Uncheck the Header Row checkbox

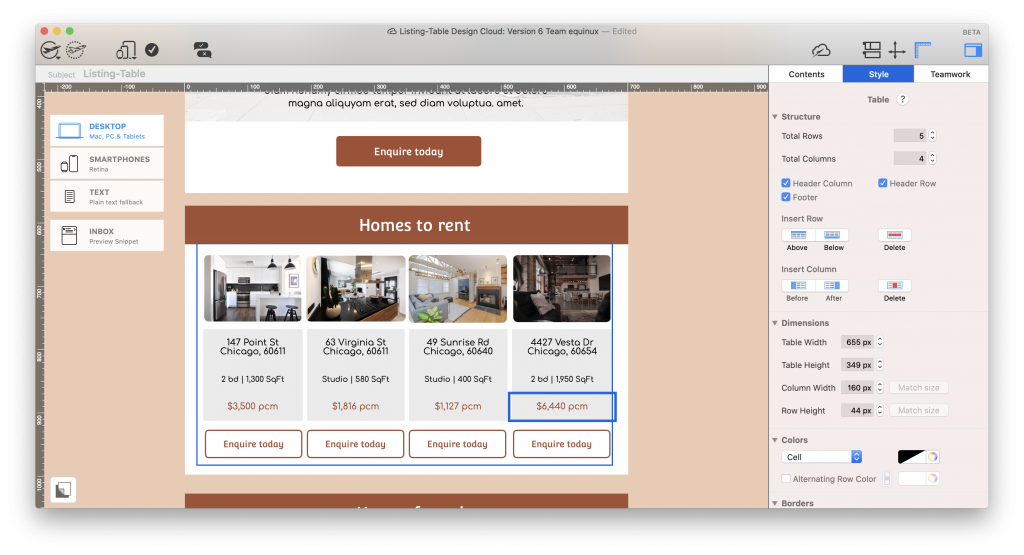(883, 183)
